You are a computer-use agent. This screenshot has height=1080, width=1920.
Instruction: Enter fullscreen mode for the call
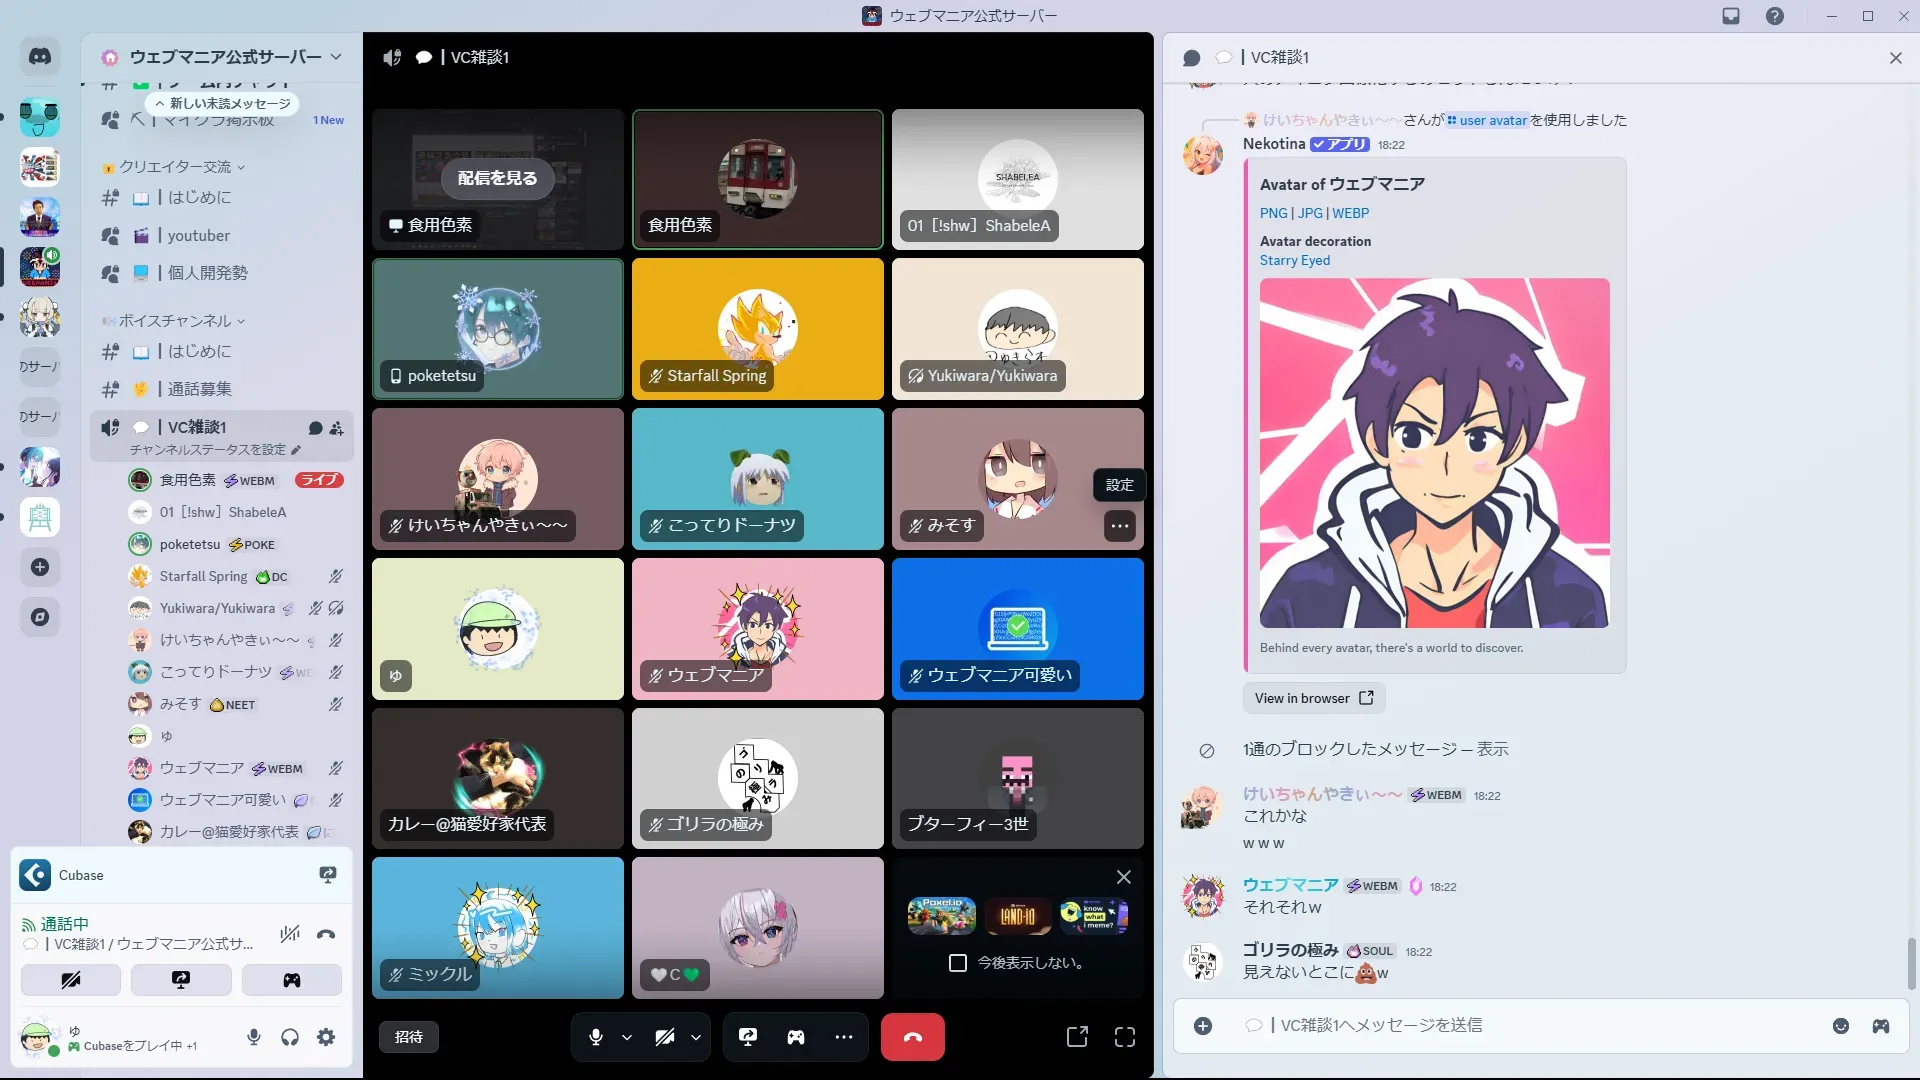point(1125,1037)
